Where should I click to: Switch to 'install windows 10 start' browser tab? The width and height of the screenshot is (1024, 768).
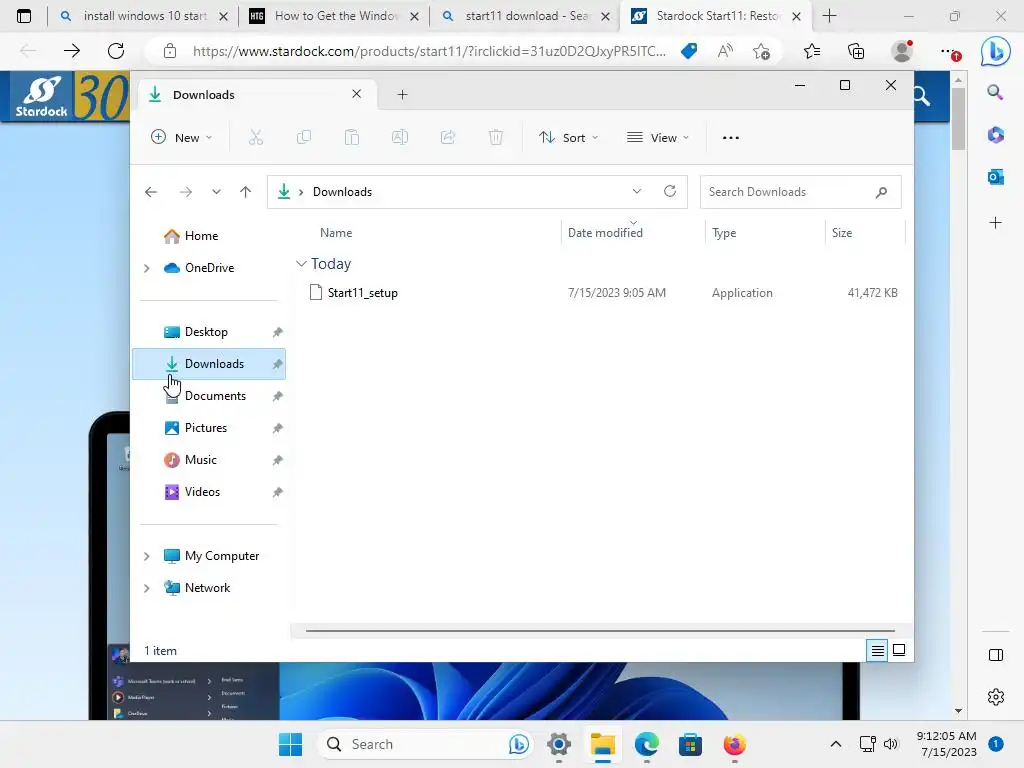pyautogui.click(x=144, y=16)
